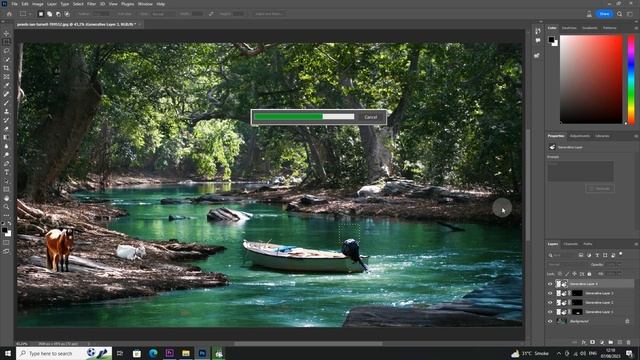Open Microsoft Edge from the taskbar
This screenshot has width=640, height=360.
click(153, 353)
